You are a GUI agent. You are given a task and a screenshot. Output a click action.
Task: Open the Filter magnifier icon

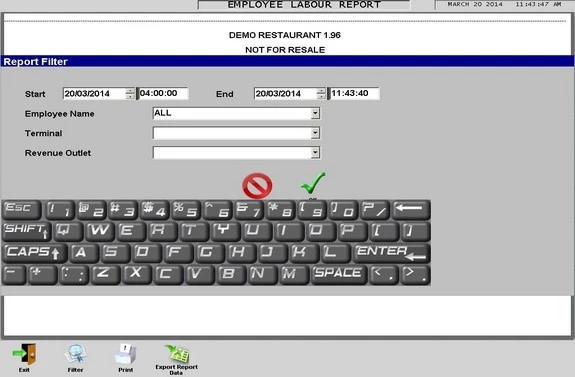pos(76,355)
